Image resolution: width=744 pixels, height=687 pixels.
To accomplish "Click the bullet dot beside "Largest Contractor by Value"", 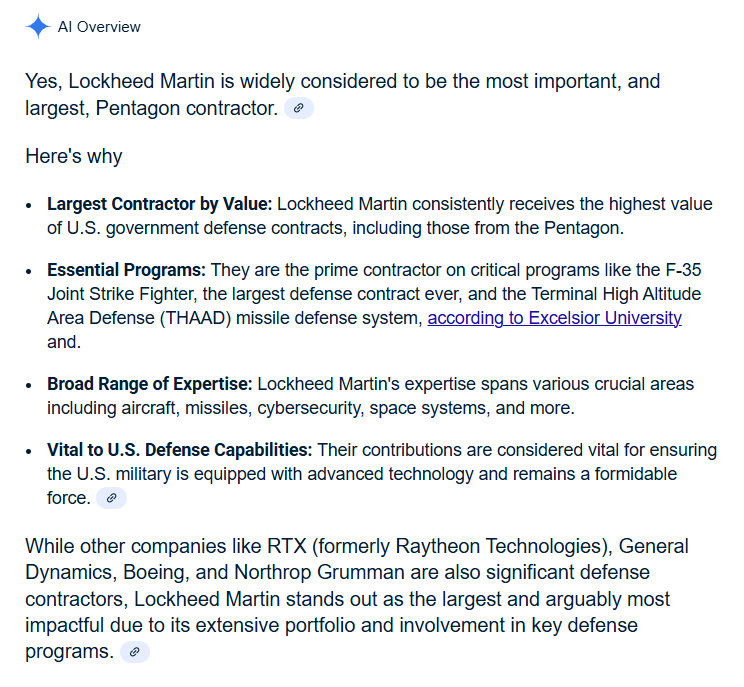I will 30,205.
